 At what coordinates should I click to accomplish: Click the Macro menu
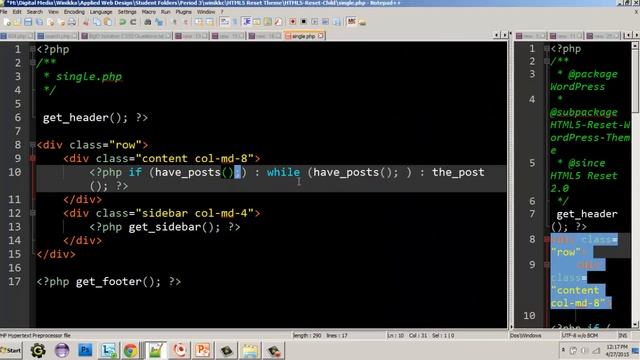[149, 12]
